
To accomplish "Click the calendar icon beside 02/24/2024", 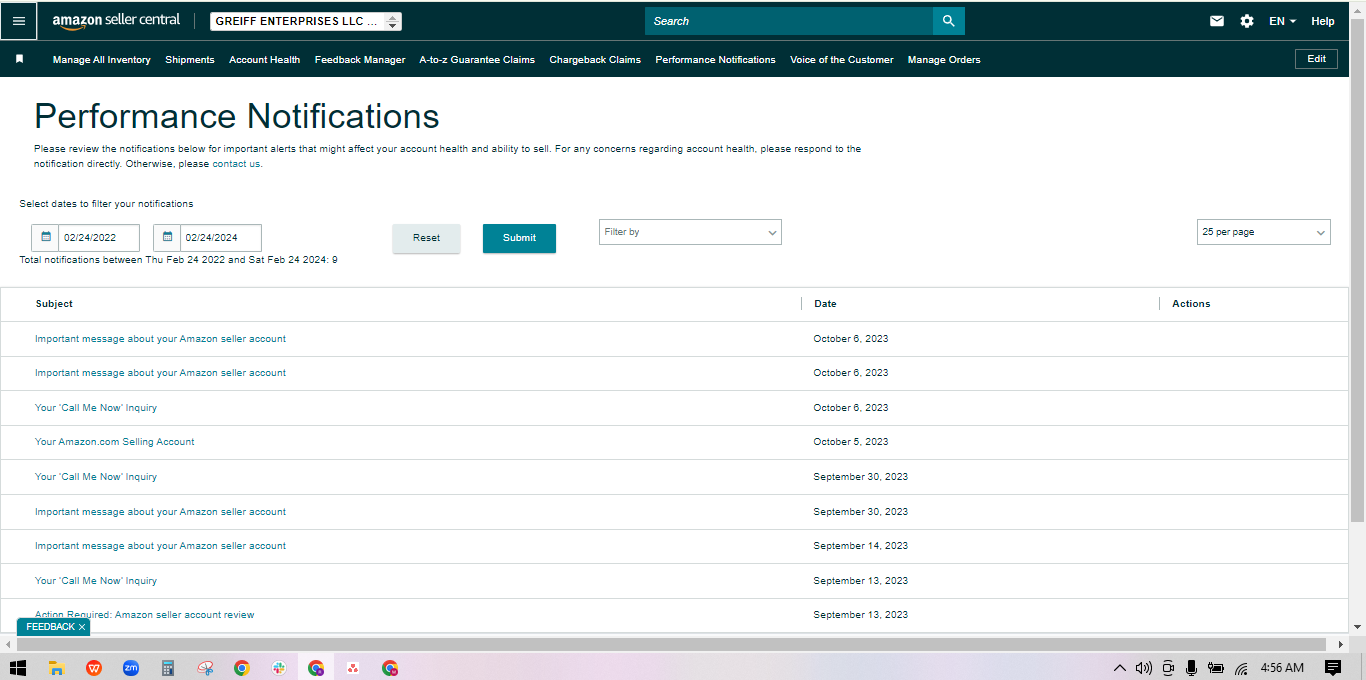I will coord(167,238).
